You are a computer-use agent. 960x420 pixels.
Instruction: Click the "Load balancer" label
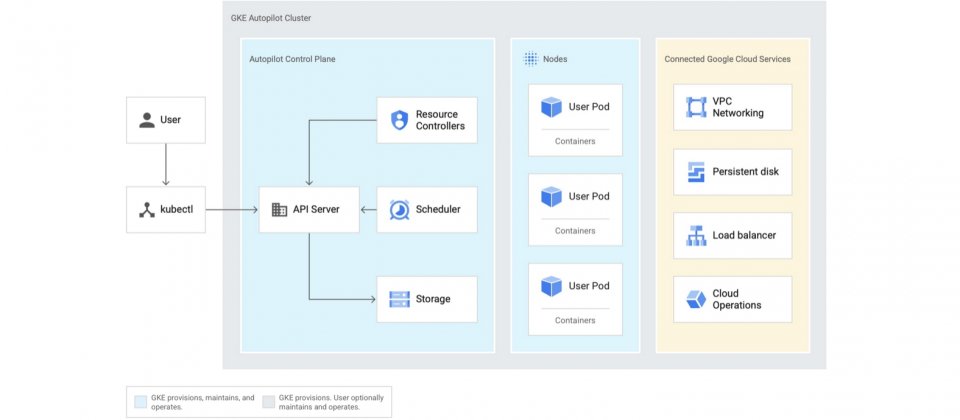(744, 236)
